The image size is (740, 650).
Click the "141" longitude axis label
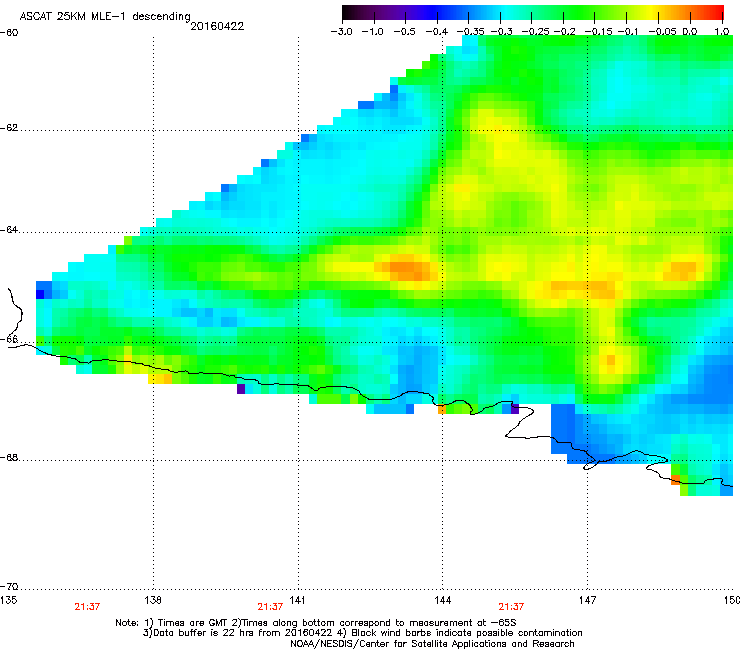(297, 600)
